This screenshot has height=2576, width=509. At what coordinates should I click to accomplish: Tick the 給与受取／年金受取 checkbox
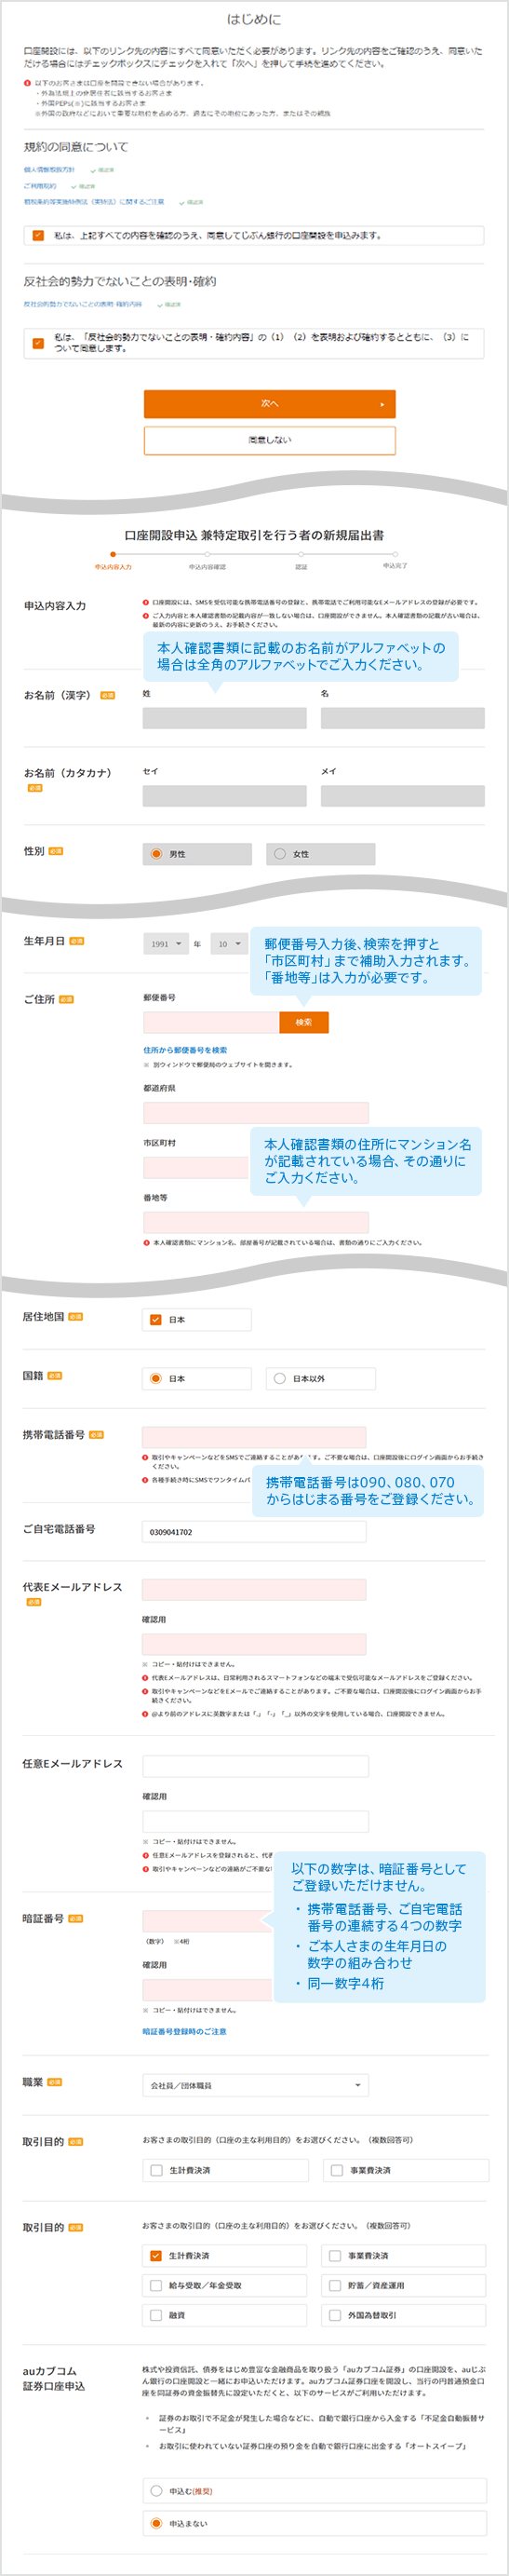pyautogui.click(x=155, y=2285)
